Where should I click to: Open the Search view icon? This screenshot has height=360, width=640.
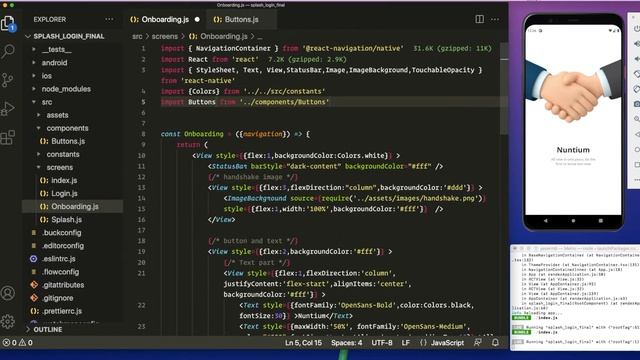[8, 51]
